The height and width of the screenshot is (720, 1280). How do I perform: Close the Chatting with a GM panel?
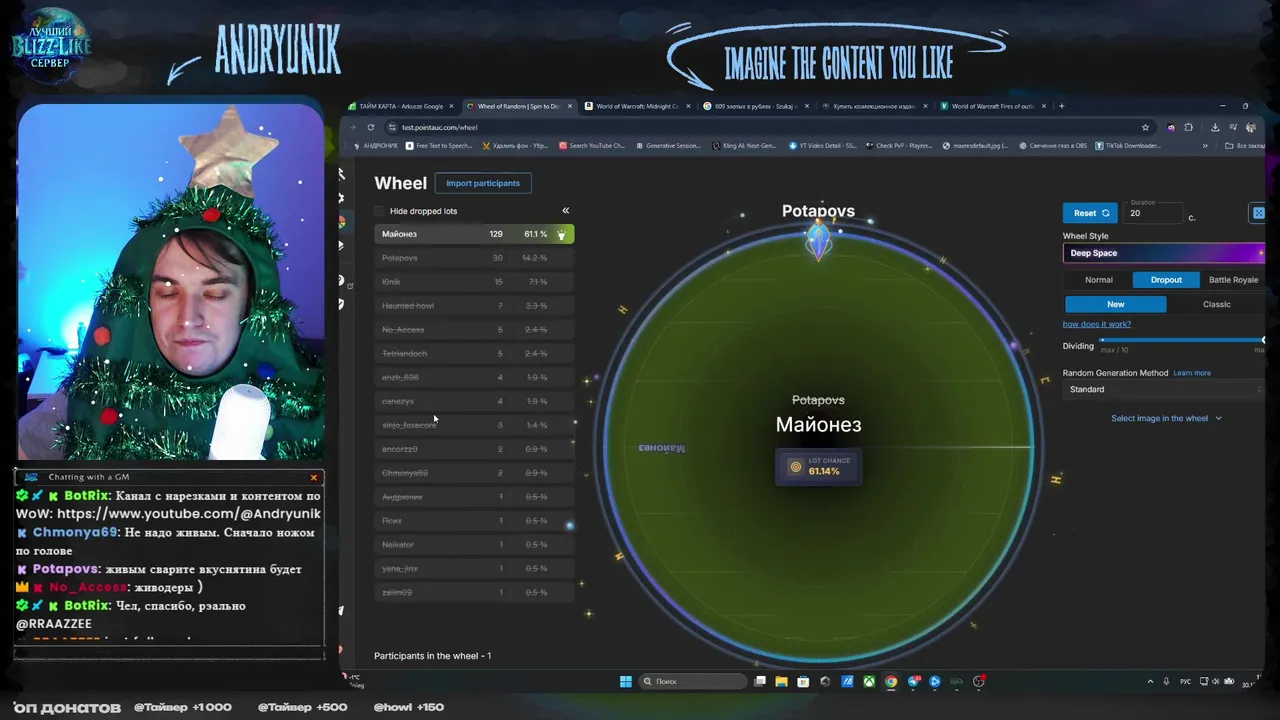pyautogui.click(x=314, y=477)
